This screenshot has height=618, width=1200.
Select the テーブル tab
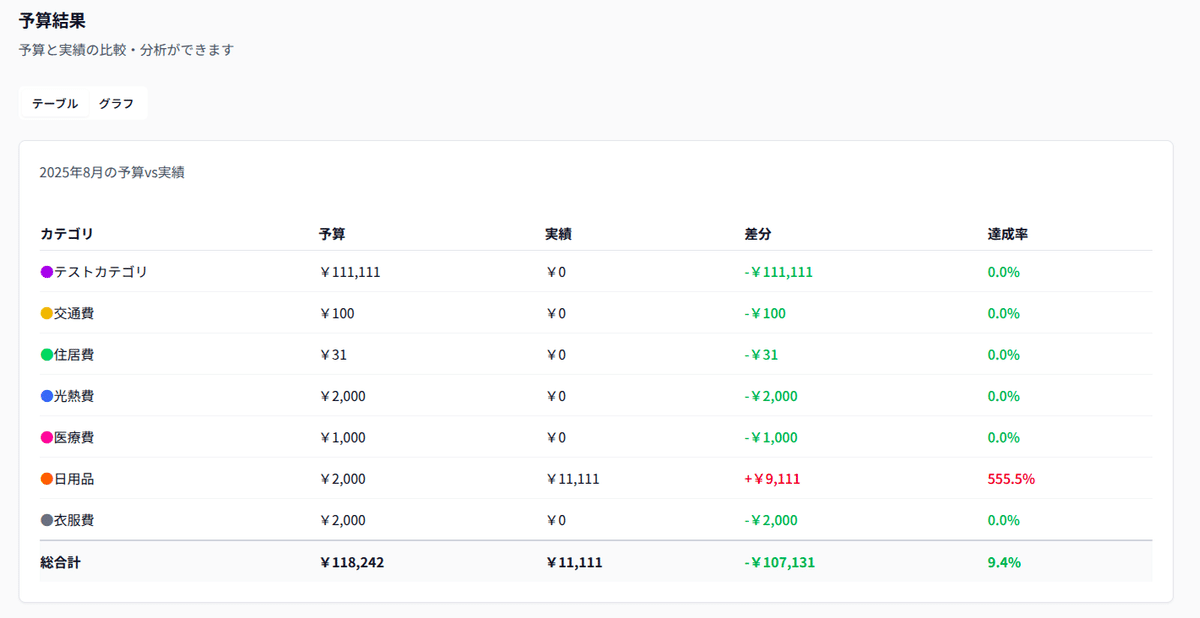tap(55, 103)
